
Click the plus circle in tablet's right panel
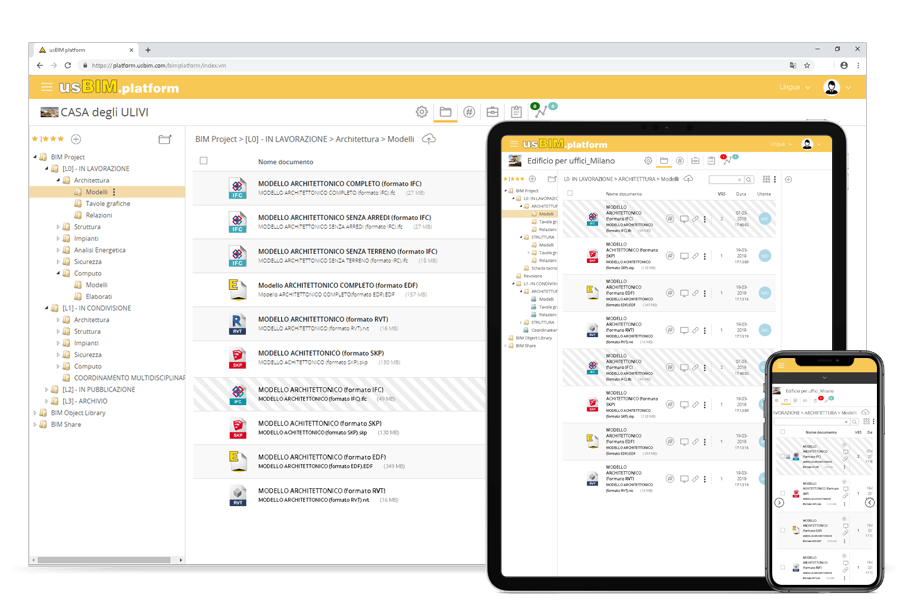click(789, 180)
